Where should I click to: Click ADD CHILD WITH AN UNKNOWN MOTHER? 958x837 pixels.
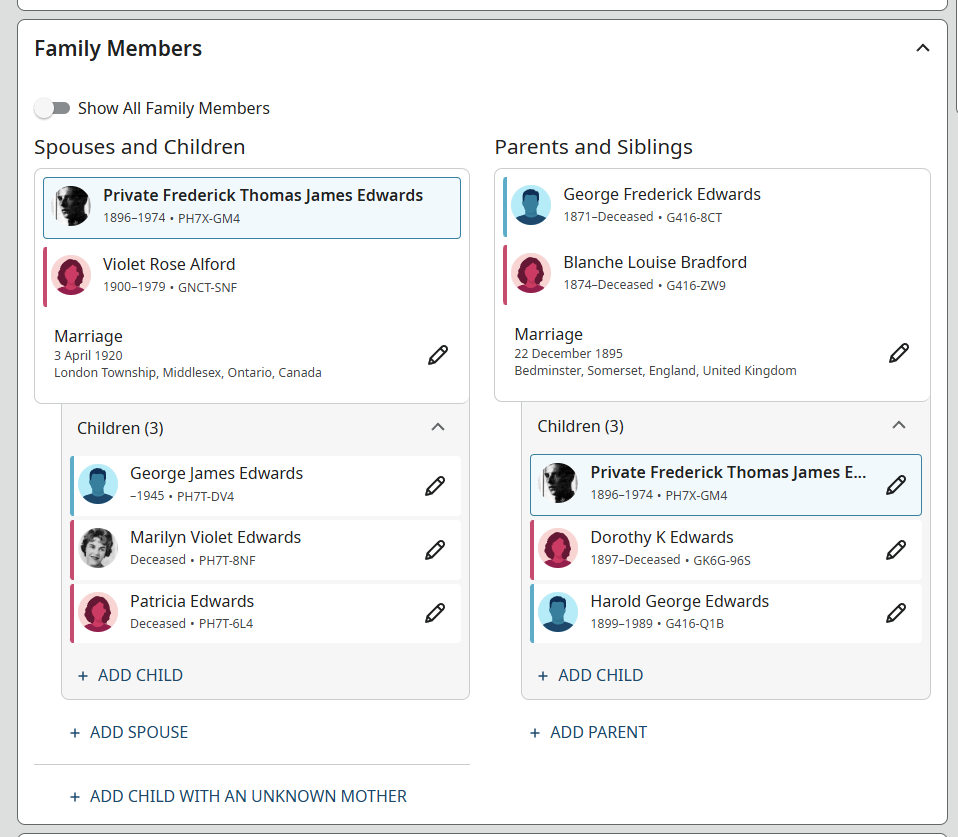tap(238, 796)
